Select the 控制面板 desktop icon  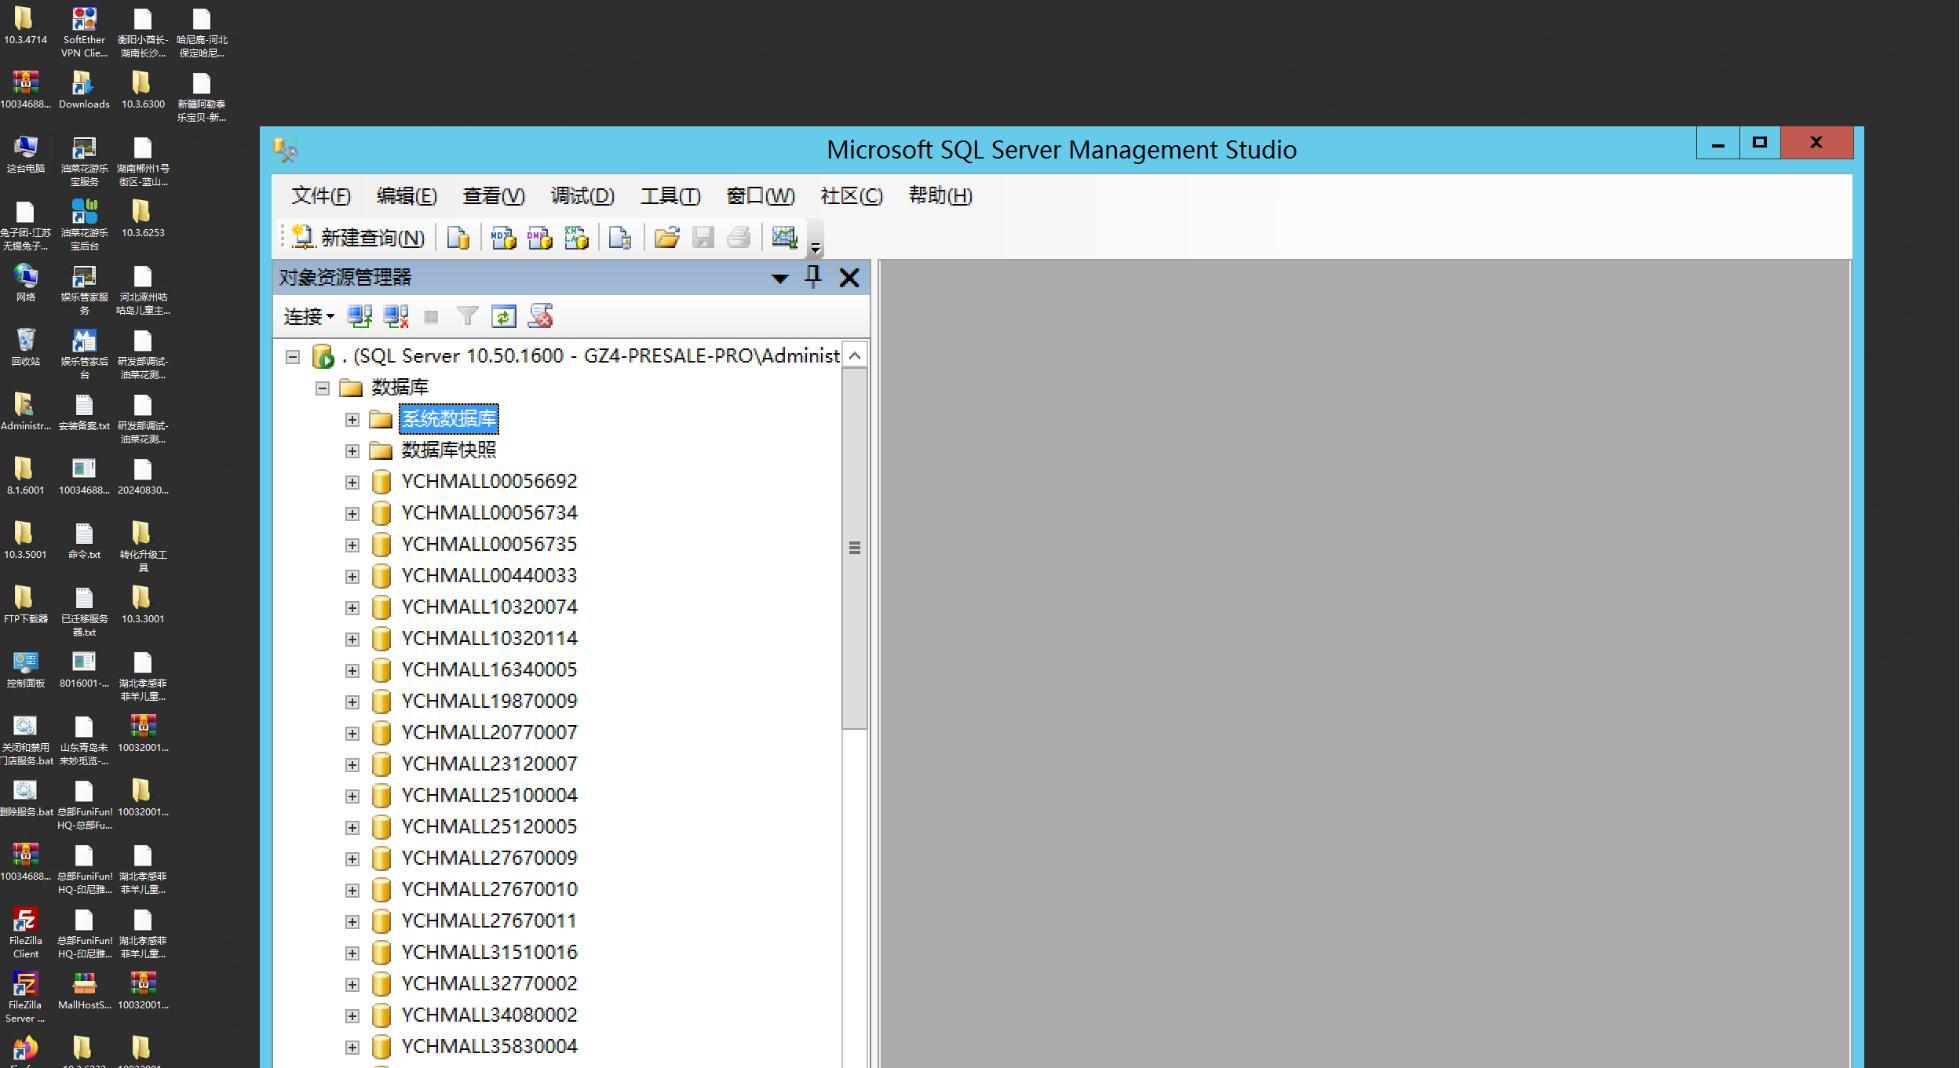click(25, 670)
